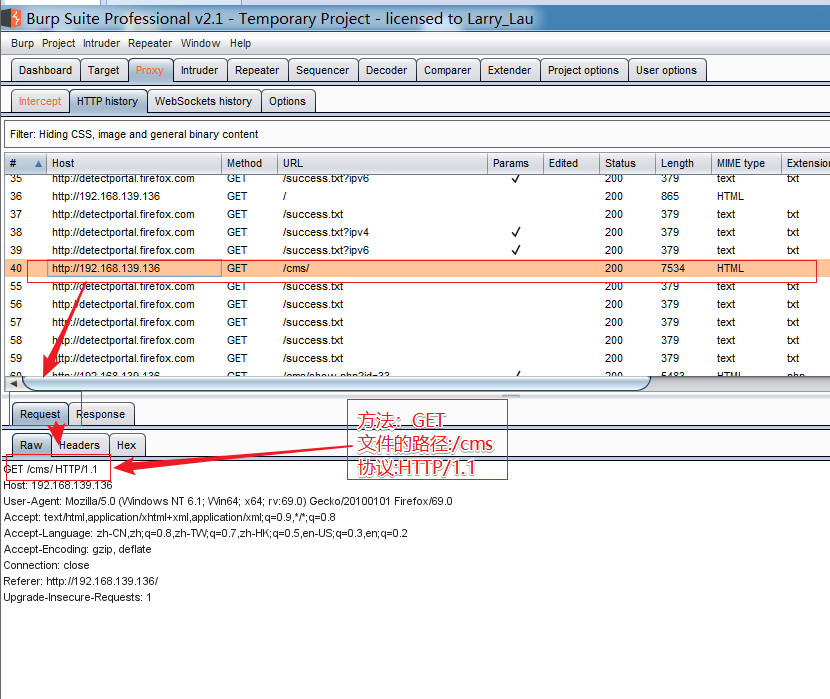This screenshot has width=830, height=699.
Task: Click the left scroll arrow of history table
Action: [x=14, y=383]
